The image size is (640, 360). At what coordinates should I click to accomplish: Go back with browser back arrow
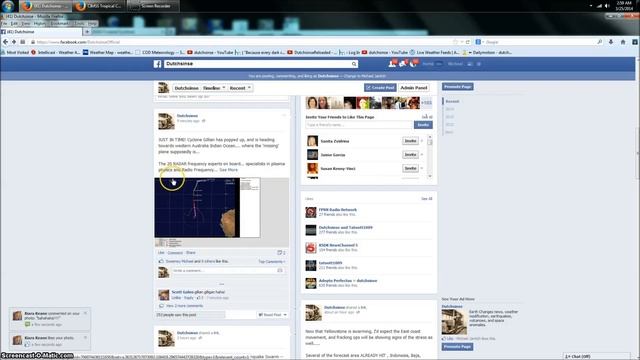[x=5, y=42]
